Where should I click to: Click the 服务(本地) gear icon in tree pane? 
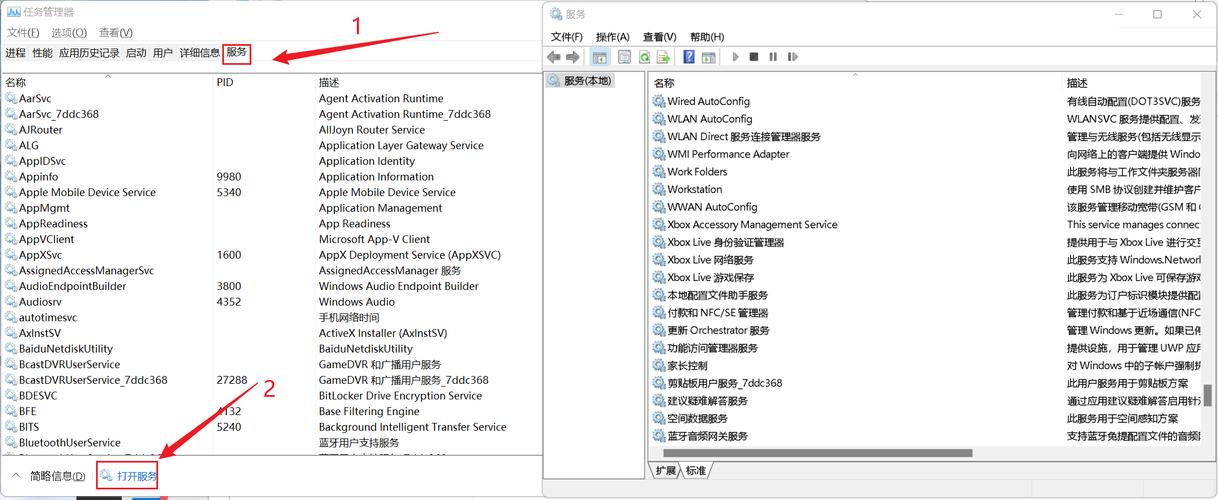(x=555, y=81)
